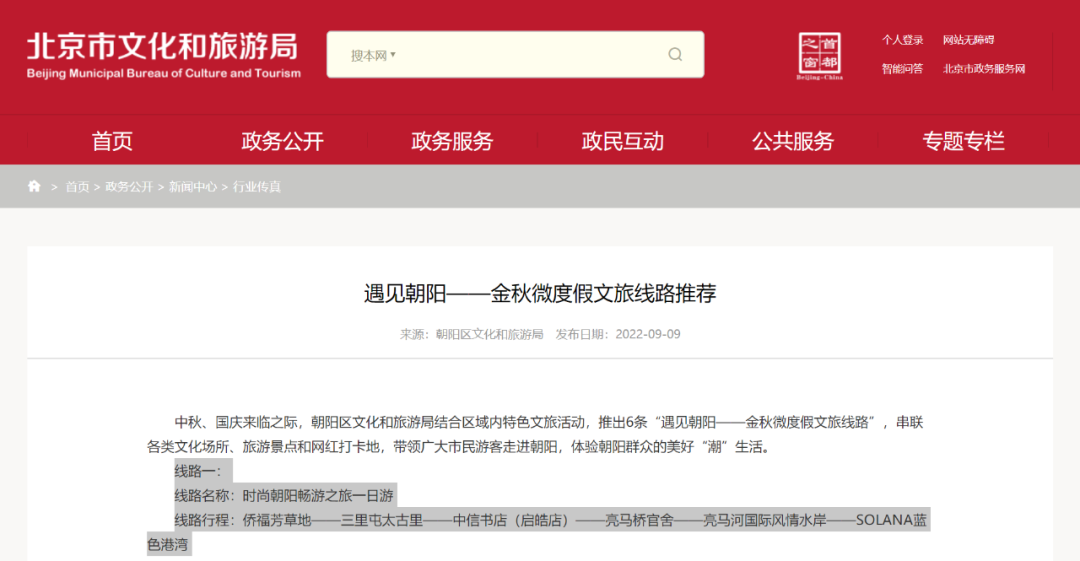This screenshot has height=561, width=1080.
Task: Click the 北京市文化和旅游局 site logo
Action: click(x=163, y=55)
